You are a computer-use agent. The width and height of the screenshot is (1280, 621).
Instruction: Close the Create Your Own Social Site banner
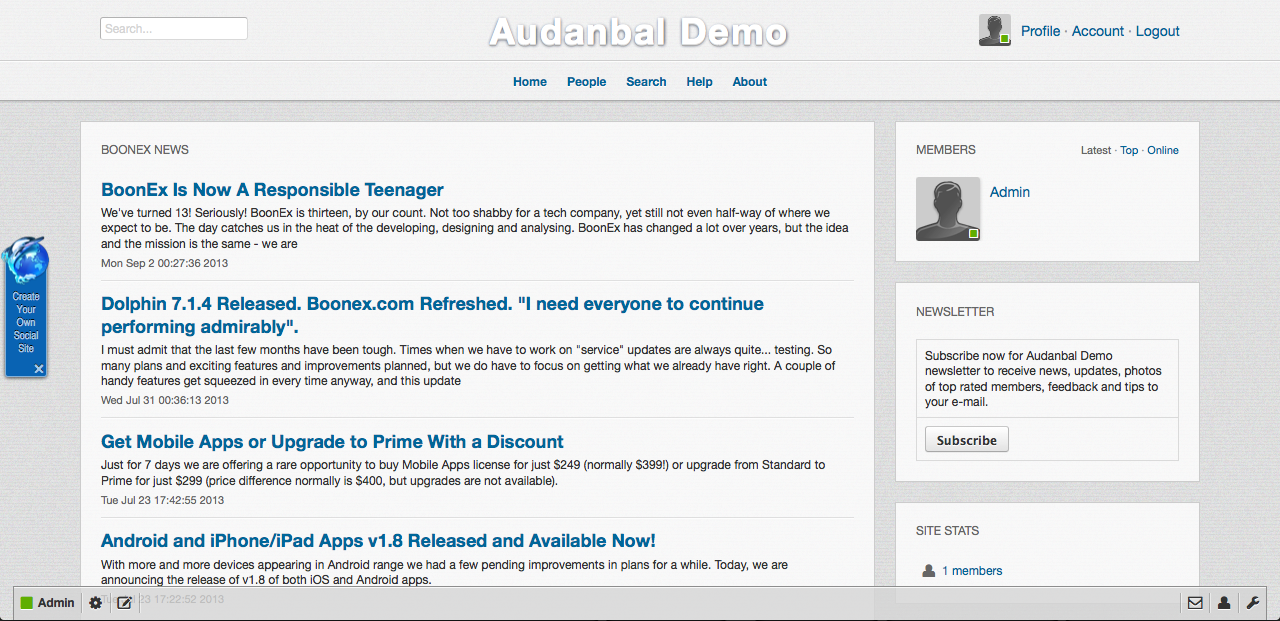tap(39, 369)
